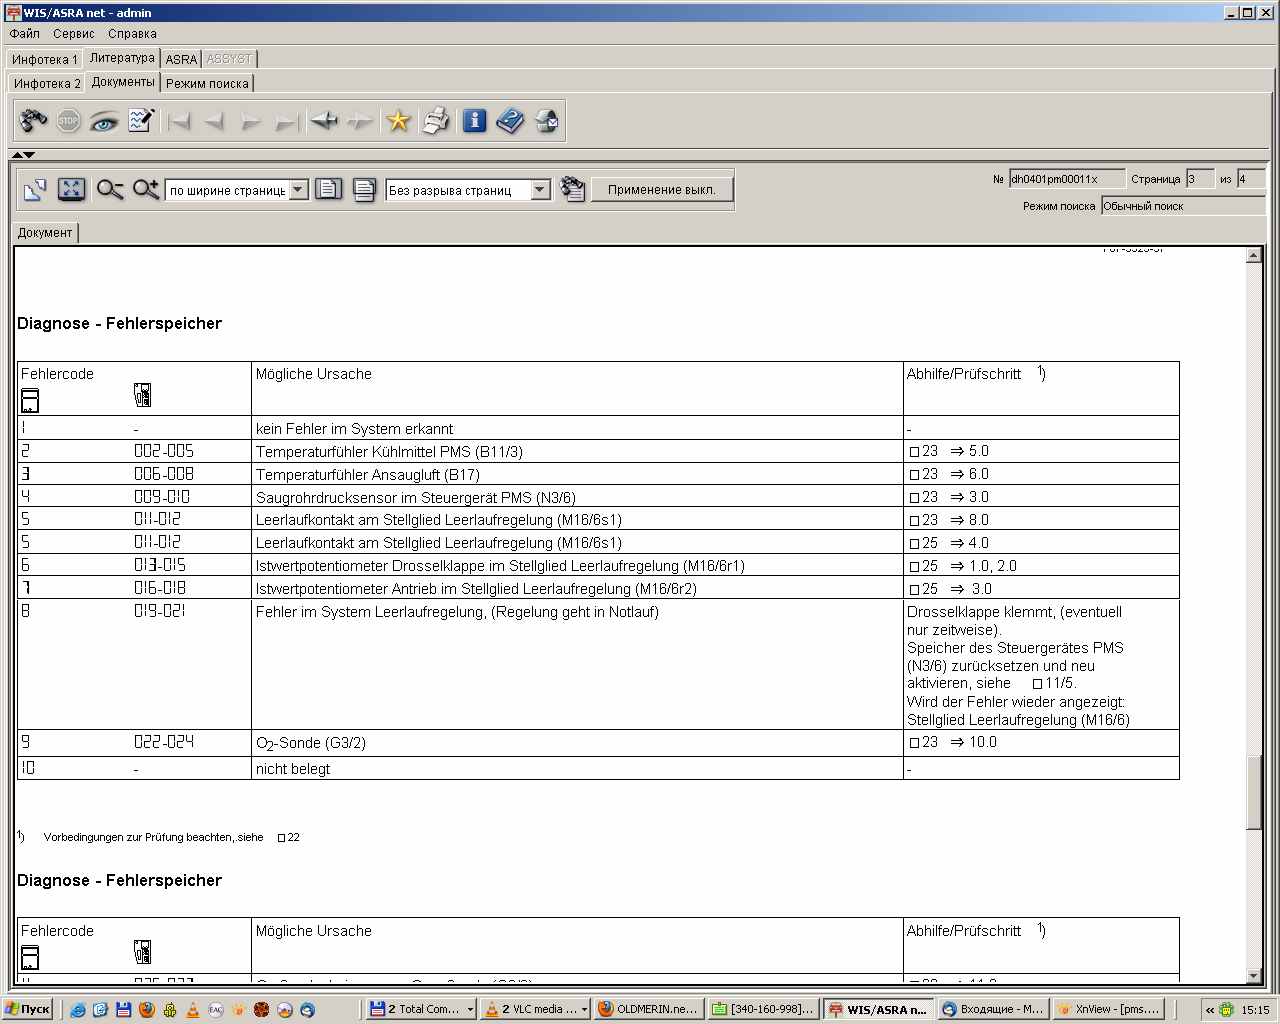Click the document vertical scrollbar thumb
This screenshot has width=1280, height=1024.
(x=1254, y=791)
